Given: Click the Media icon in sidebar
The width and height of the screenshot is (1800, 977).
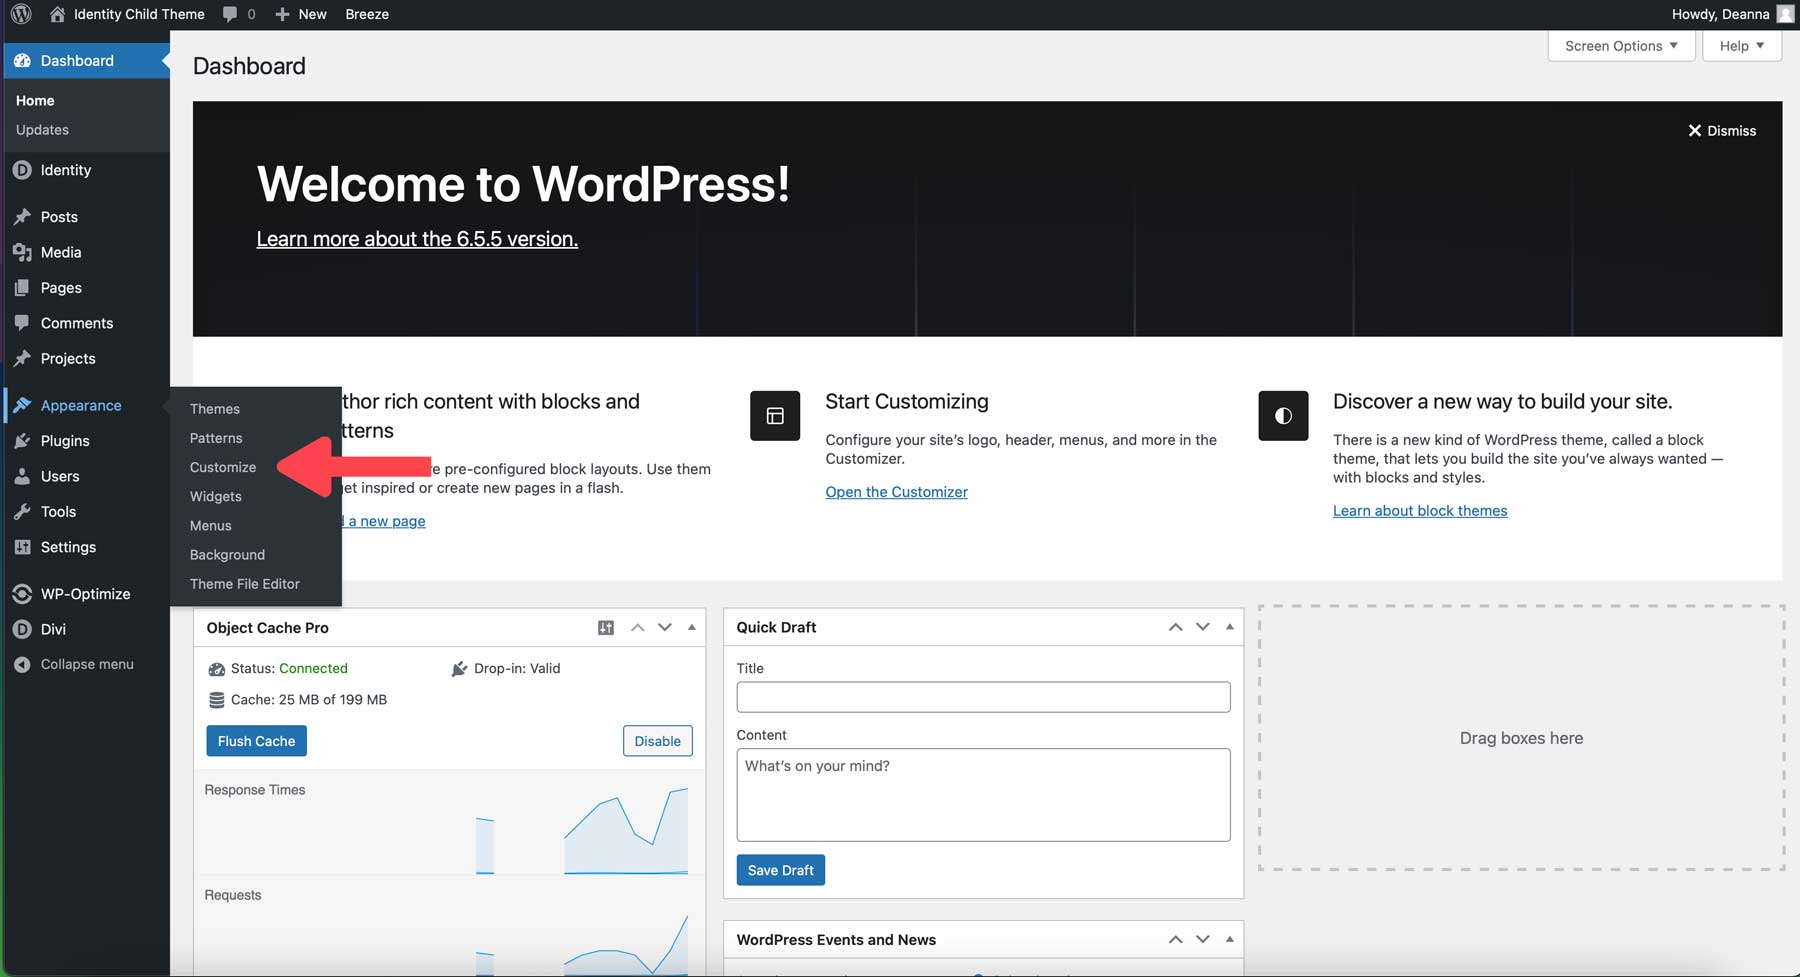Looking at the screenshot, I should point(22,252).
